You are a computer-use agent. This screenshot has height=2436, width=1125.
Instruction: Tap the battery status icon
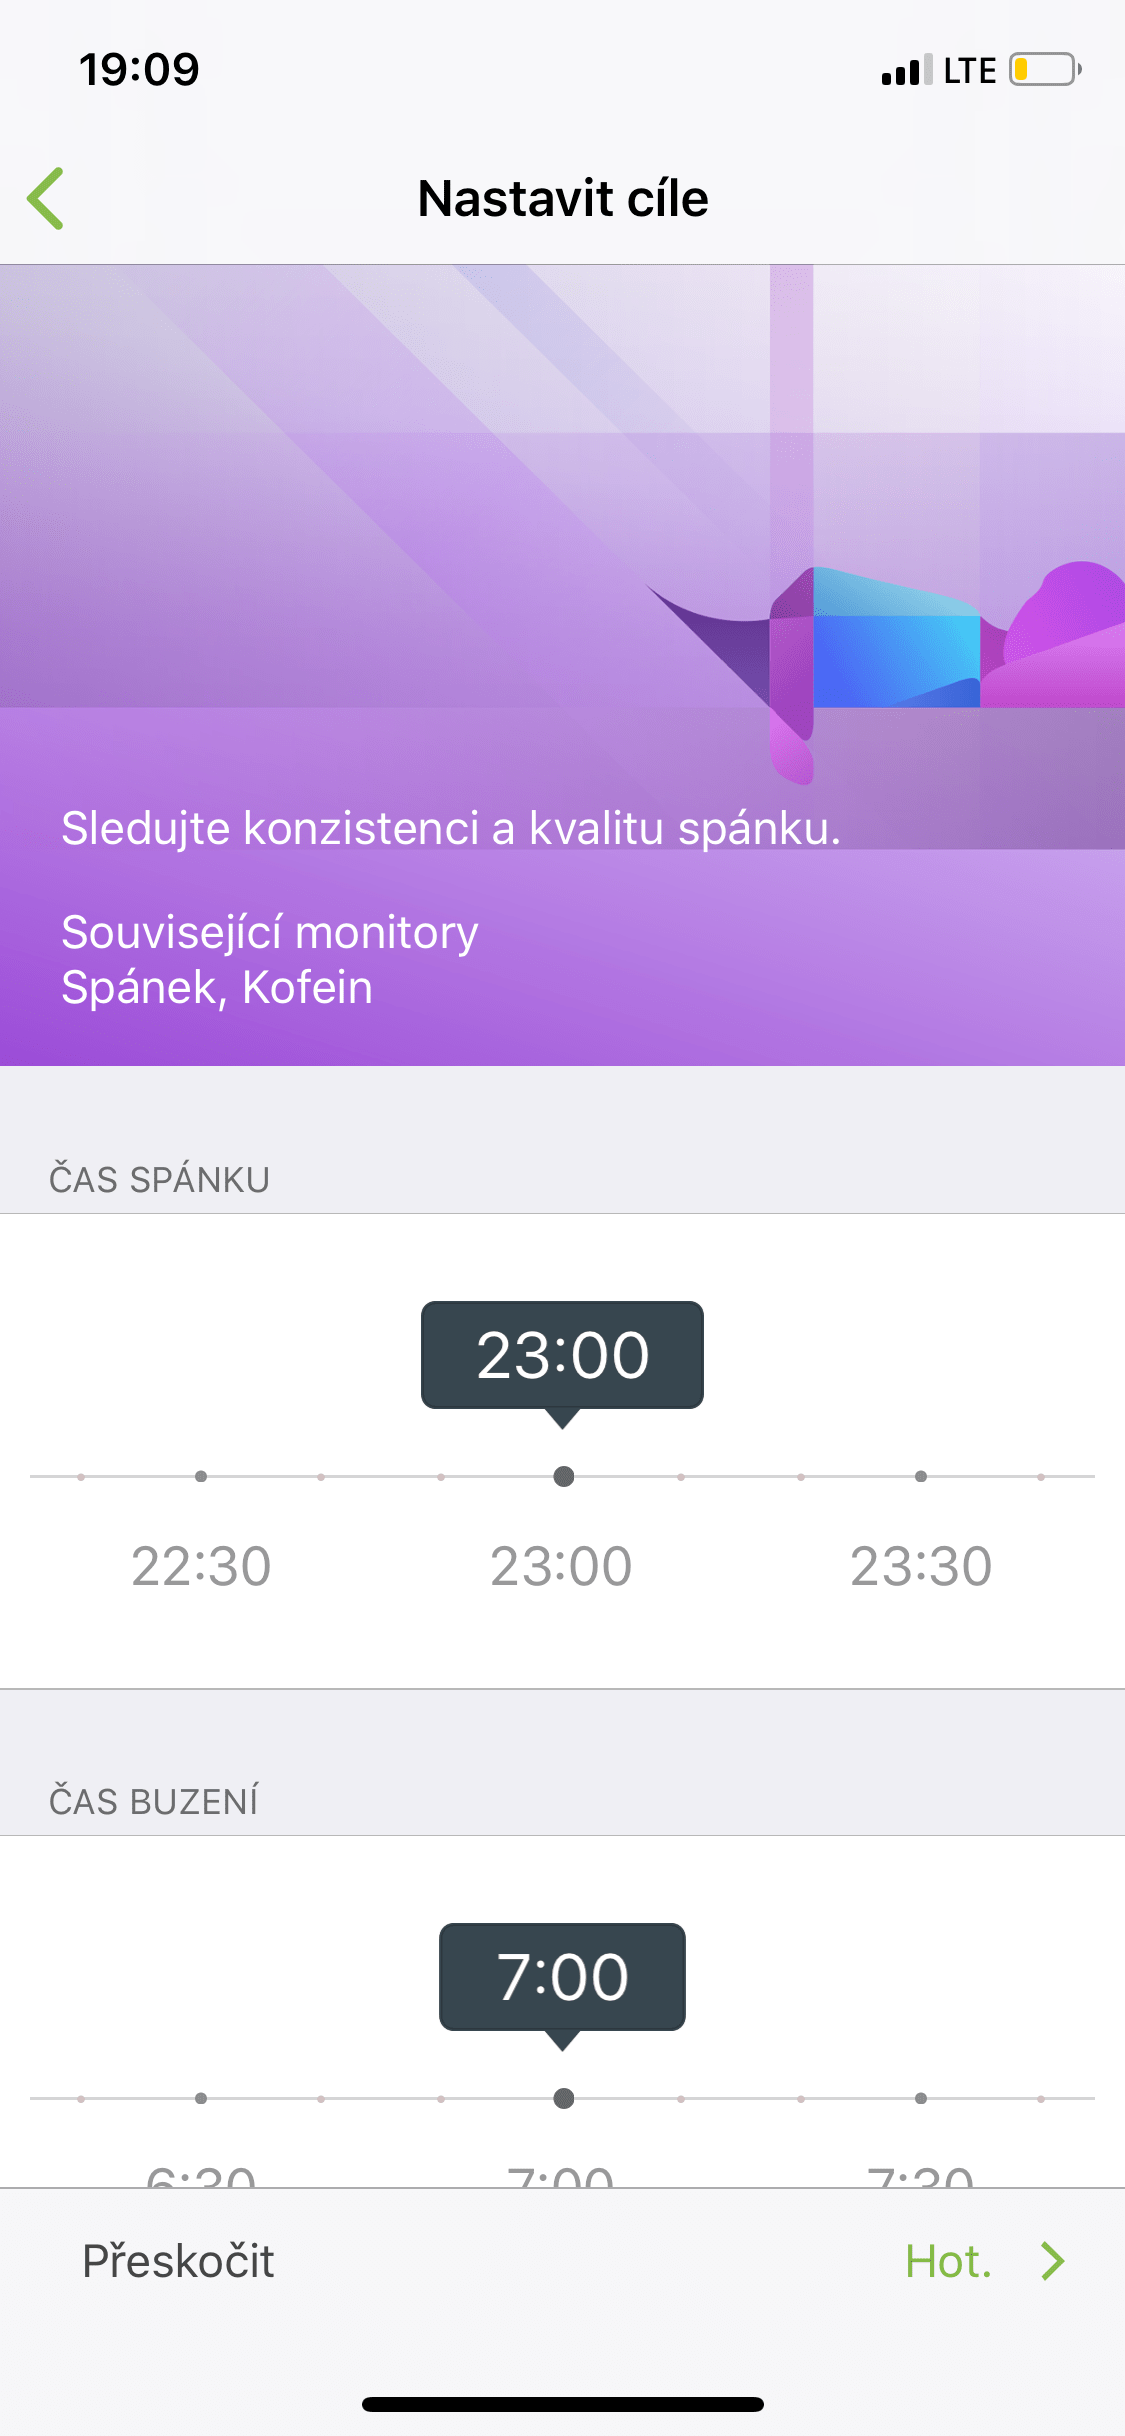(1044, 70)
